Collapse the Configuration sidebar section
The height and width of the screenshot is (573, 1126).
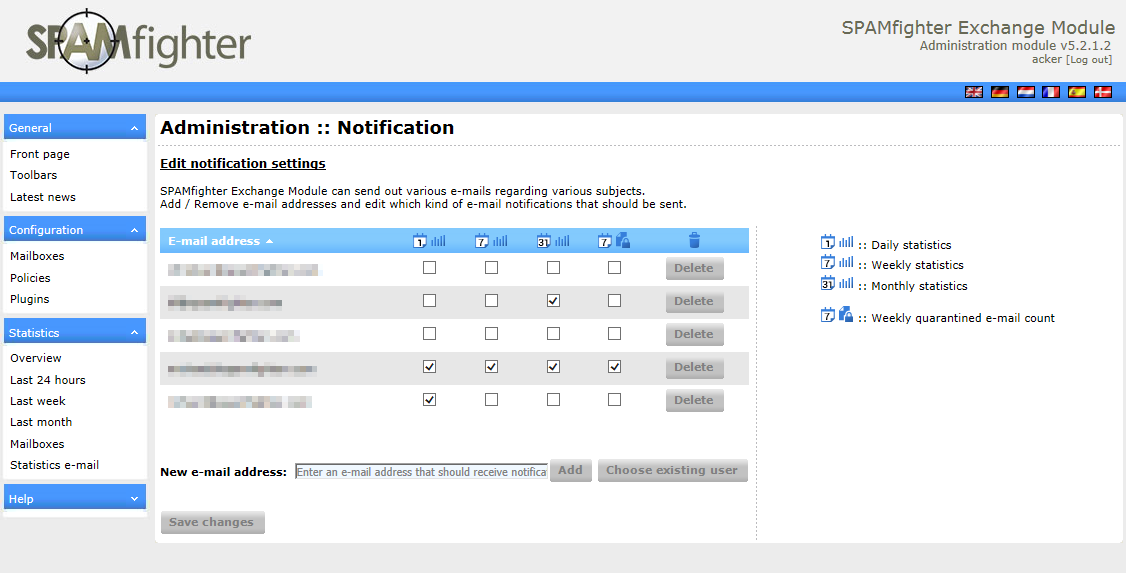click(x=134, y=230)
